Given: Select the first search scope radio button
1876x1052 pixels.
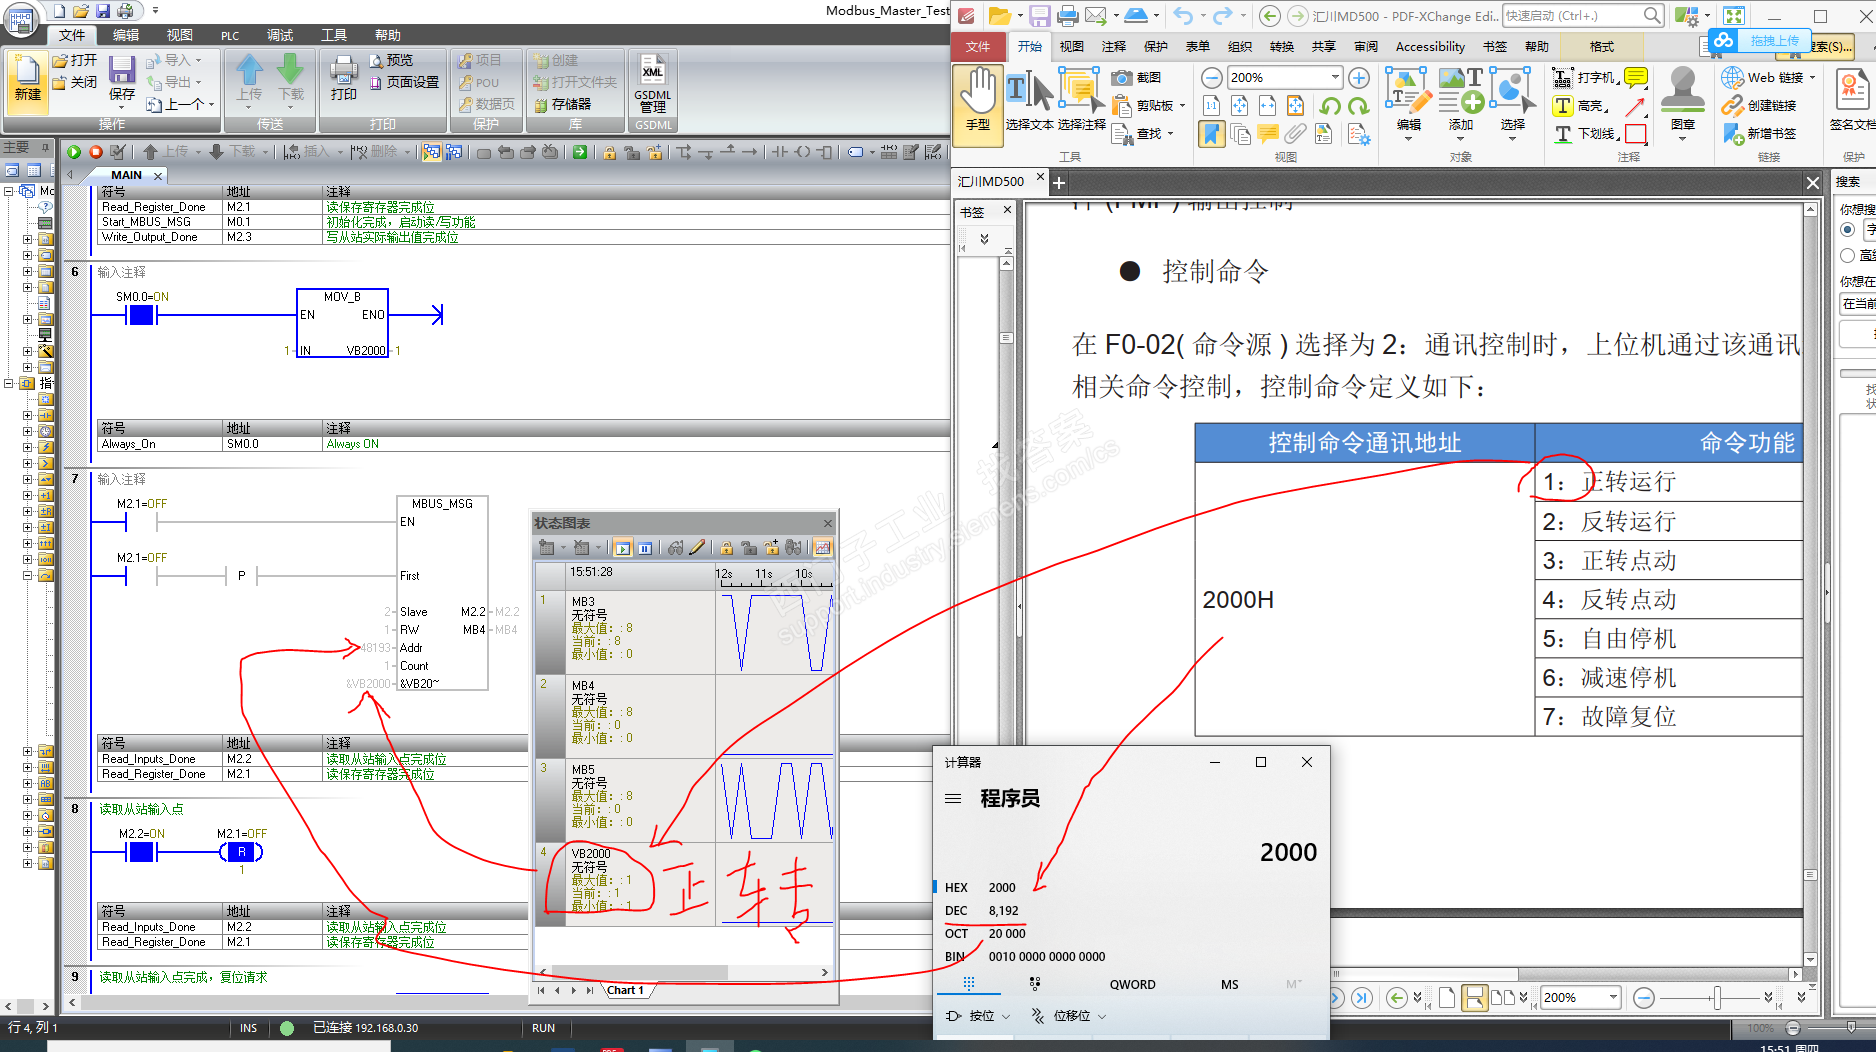Looking at the screenshot, I should point(1848,229).
